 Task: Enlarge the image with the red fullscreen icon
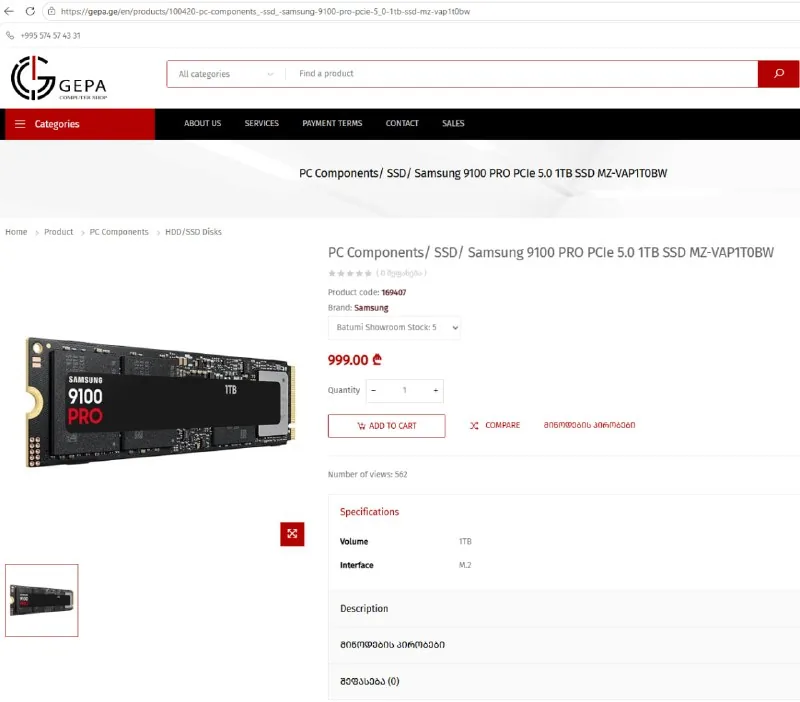(292, 534)
